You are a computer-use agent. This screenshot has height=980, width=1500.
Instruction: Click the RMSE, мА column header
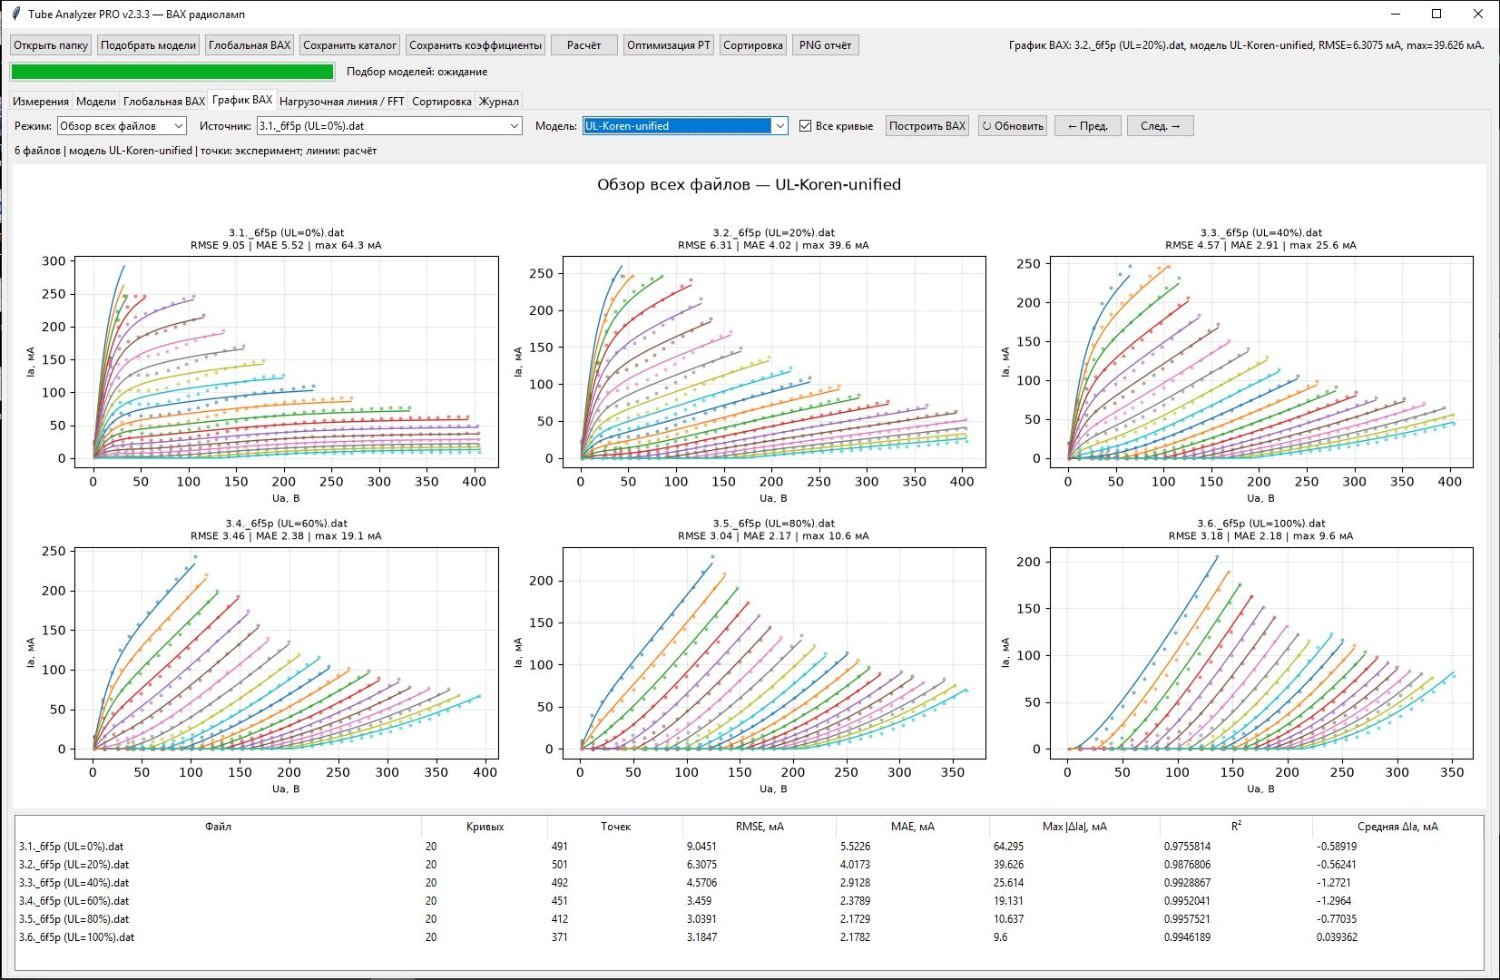pyautogui.click(x=759, y=826)
